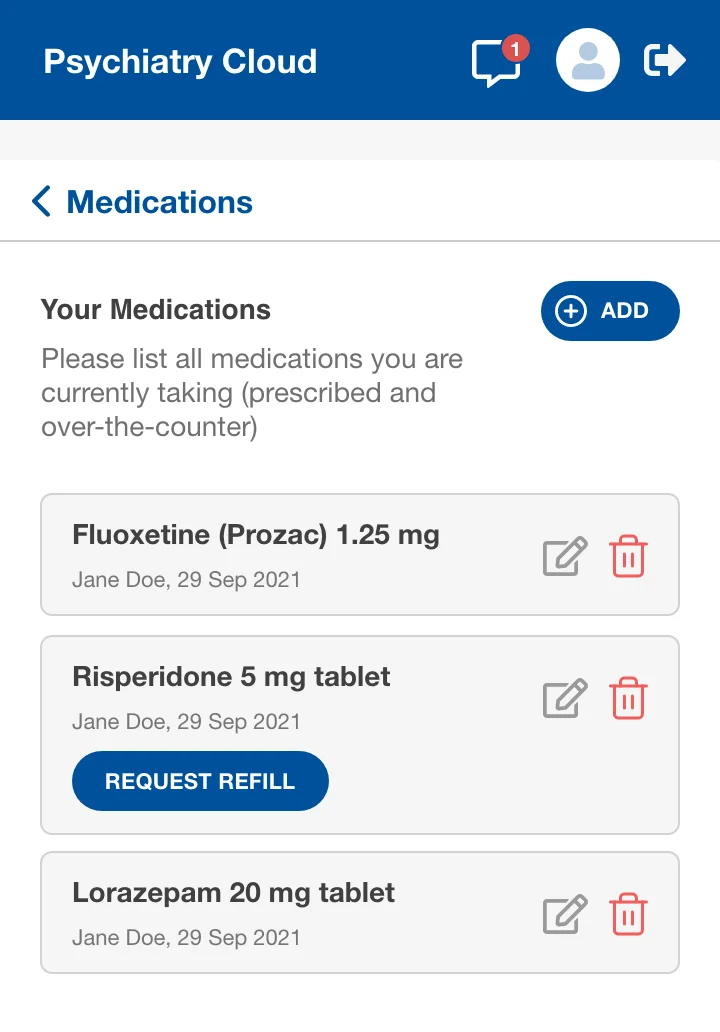720x1032 pixels.
Task: Click the logout arrow icon
Action: pos(665,61)
